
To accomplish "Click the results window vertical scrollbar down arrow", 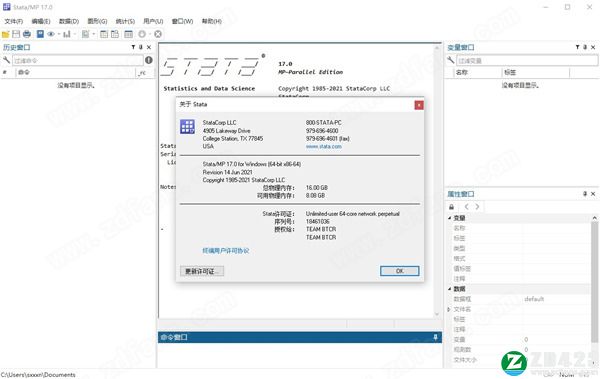I will (x=437, y=314).
